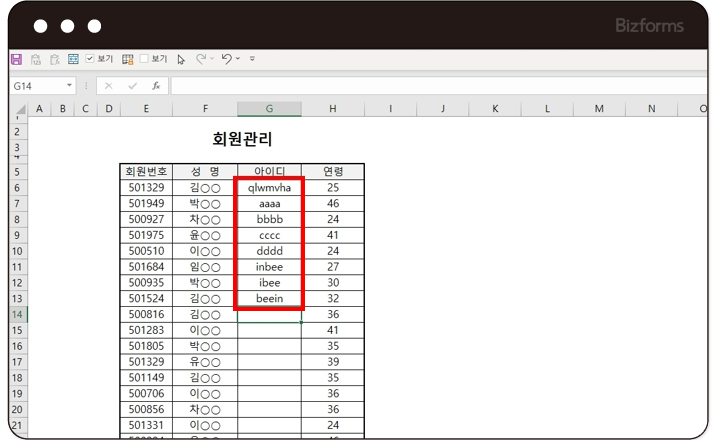715x440 pixels.
Task: Click the Insert Function fx icon
Action: pyautogui.click(x=156, y=86)
